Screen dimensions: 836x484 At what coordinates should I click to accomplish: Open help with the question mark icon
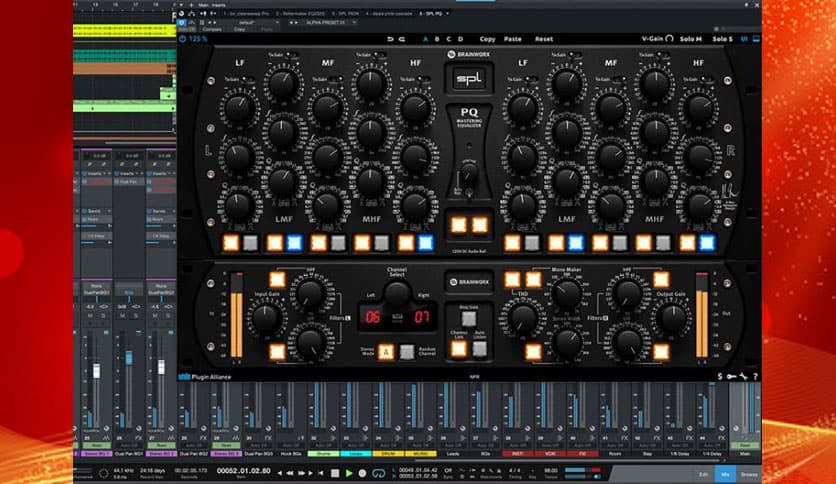tap(755, 376)
